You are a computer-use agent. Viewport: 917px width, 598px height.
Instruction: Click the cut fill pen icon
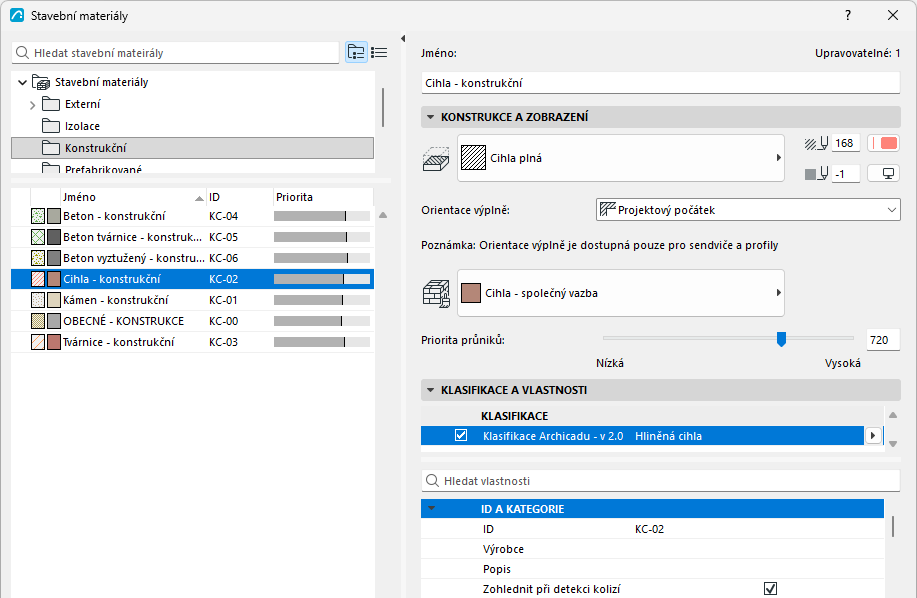(x=816, y=143)
